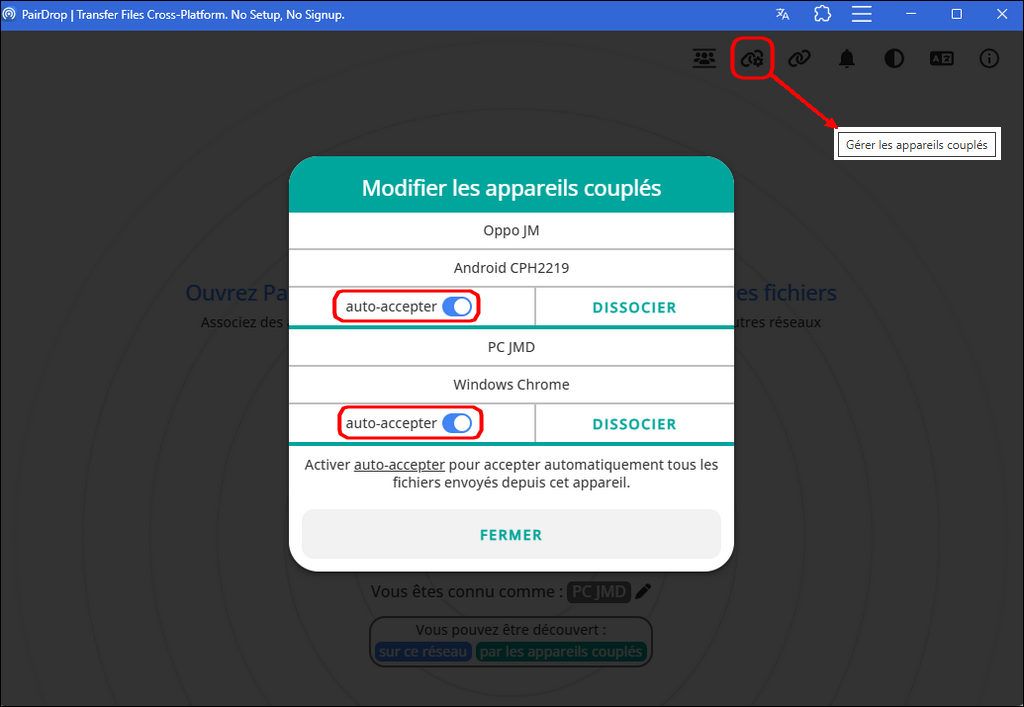Image resolution: width=1024 pixels, height=707 pixels.
Task: Open the public room icon
Action: coord(705,59)
